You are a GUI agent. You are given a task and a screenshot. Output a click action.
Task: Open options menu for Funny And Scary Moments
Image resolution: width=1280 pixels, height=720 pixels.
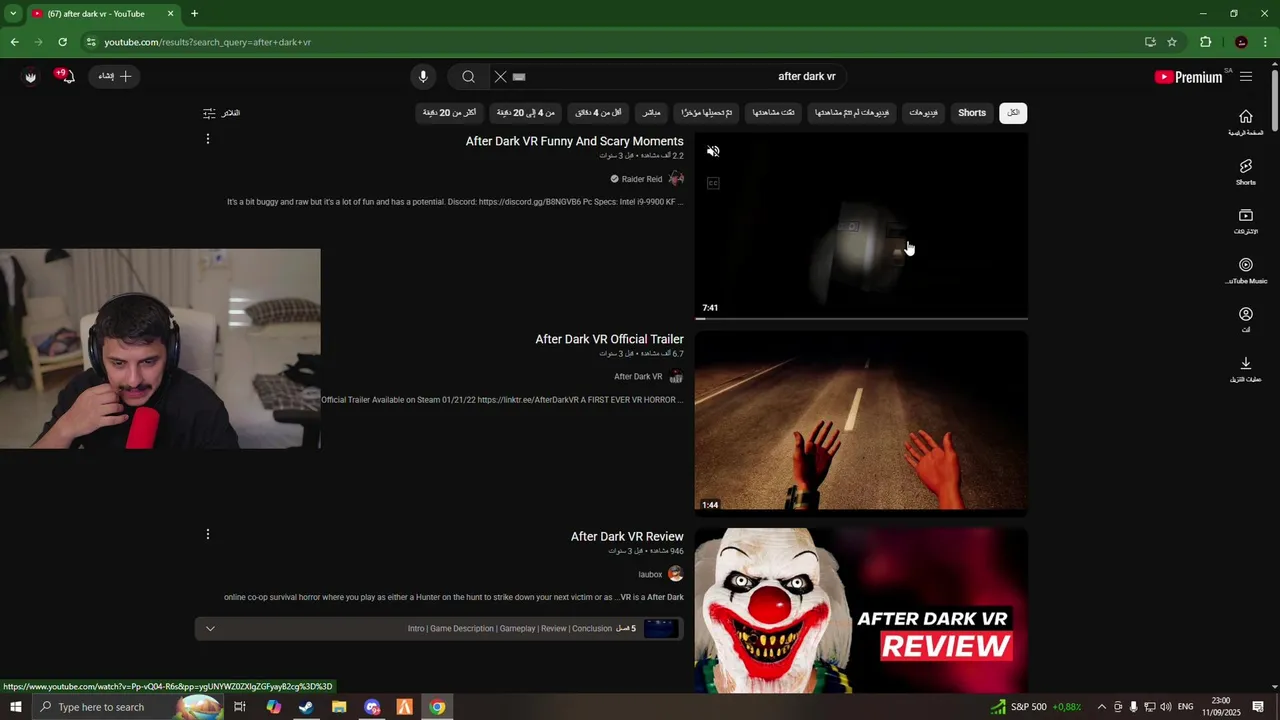[x=208, y=139]
